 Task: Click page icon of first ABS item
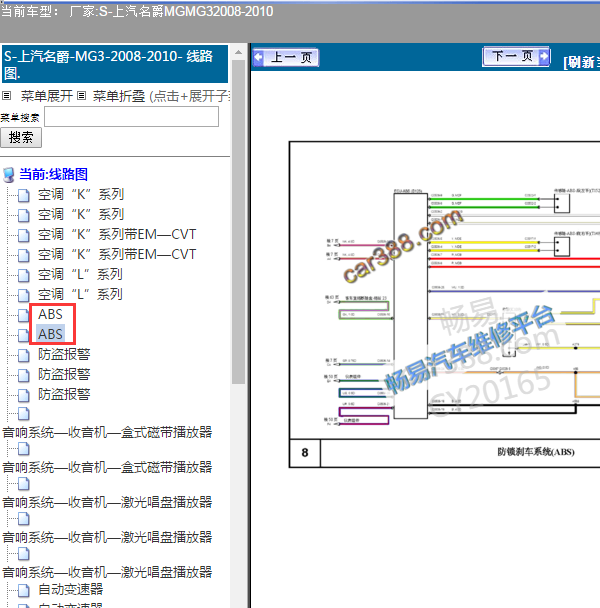pyautogui.click(x=24, y=316)
